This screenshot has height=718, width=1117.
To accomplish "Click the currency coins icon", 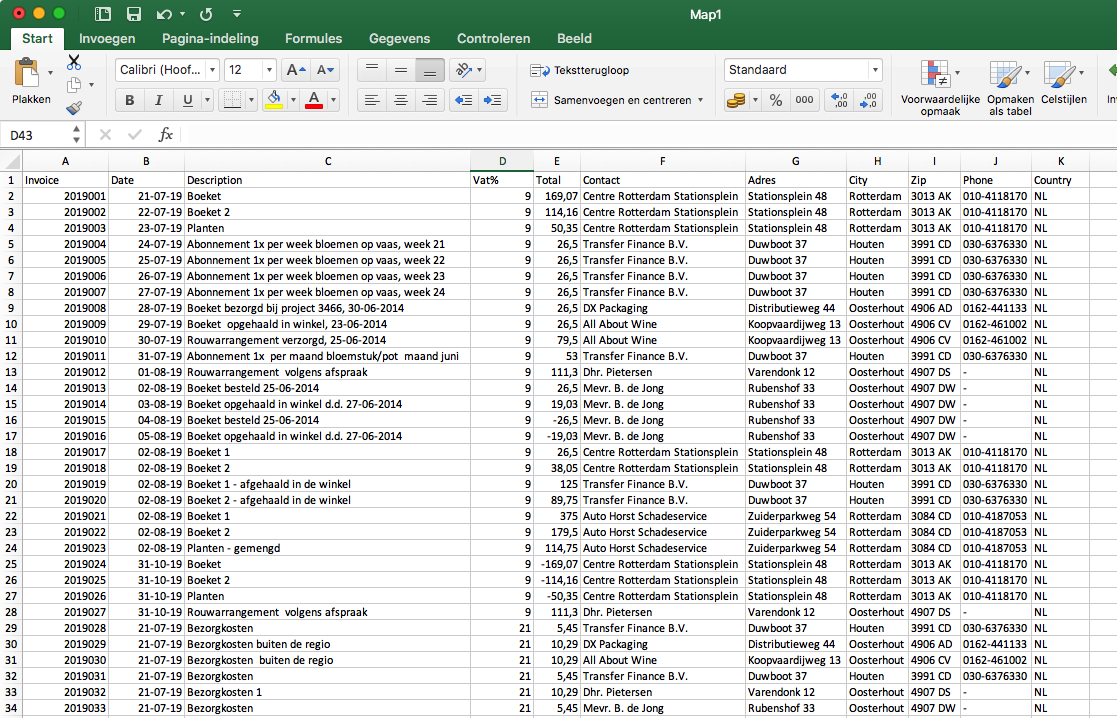I will (736, 100).
